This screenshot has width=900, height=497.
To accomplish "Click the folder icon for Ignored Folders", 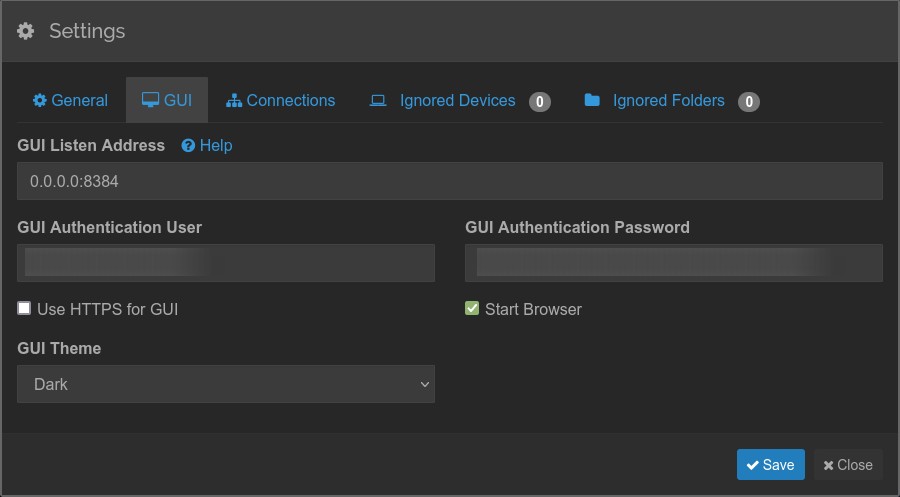I will pos(592,101).
